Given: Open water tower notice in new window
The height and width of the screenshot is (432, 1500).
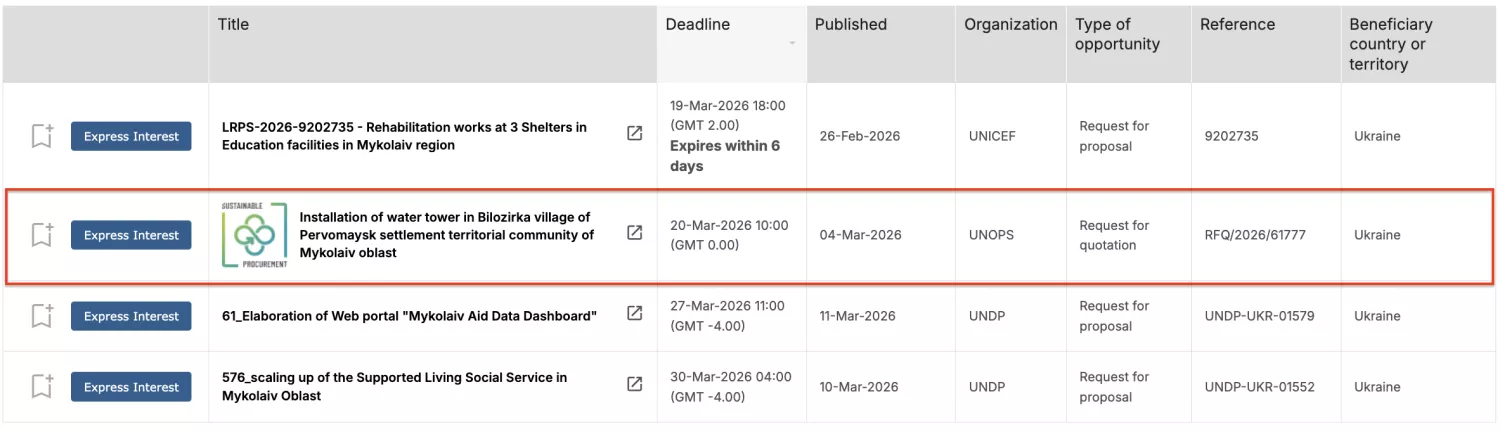Looking at the screenshot, I should coord(635,232).
